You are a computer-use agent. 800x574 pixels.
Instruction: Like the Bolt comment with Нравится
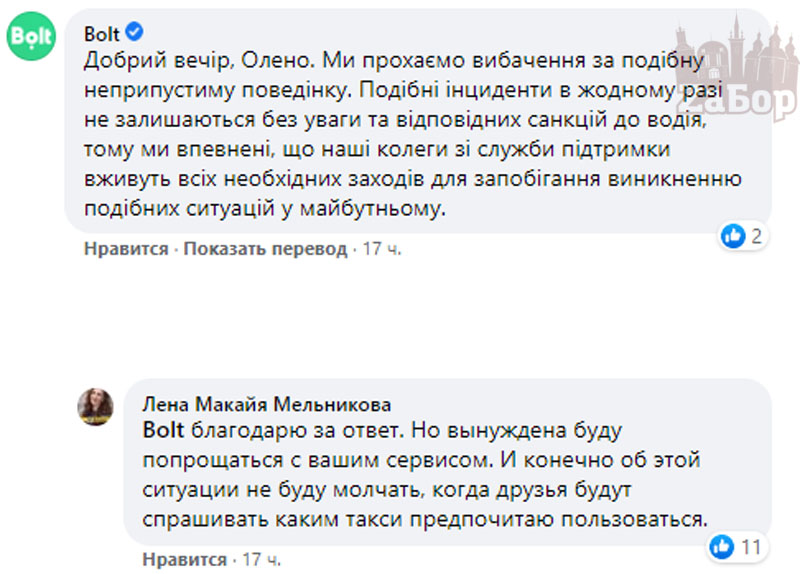pyautogui.click(x=126, y=249)
